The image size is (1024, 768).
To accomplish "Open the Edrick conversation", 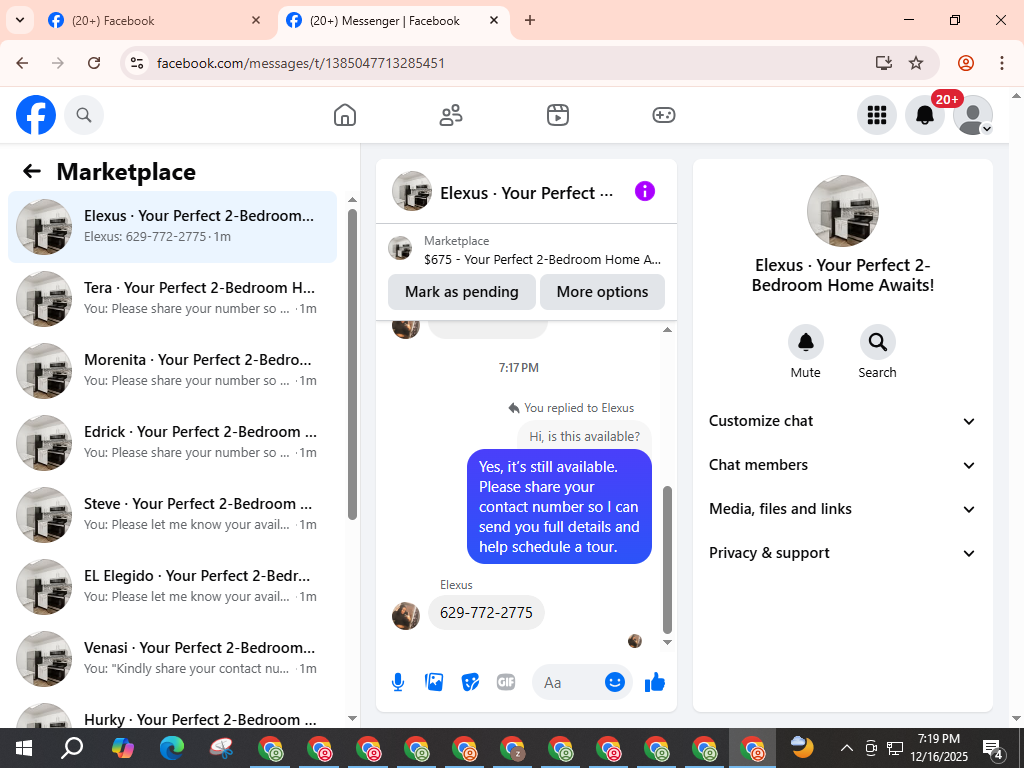I will pos(172,442).
